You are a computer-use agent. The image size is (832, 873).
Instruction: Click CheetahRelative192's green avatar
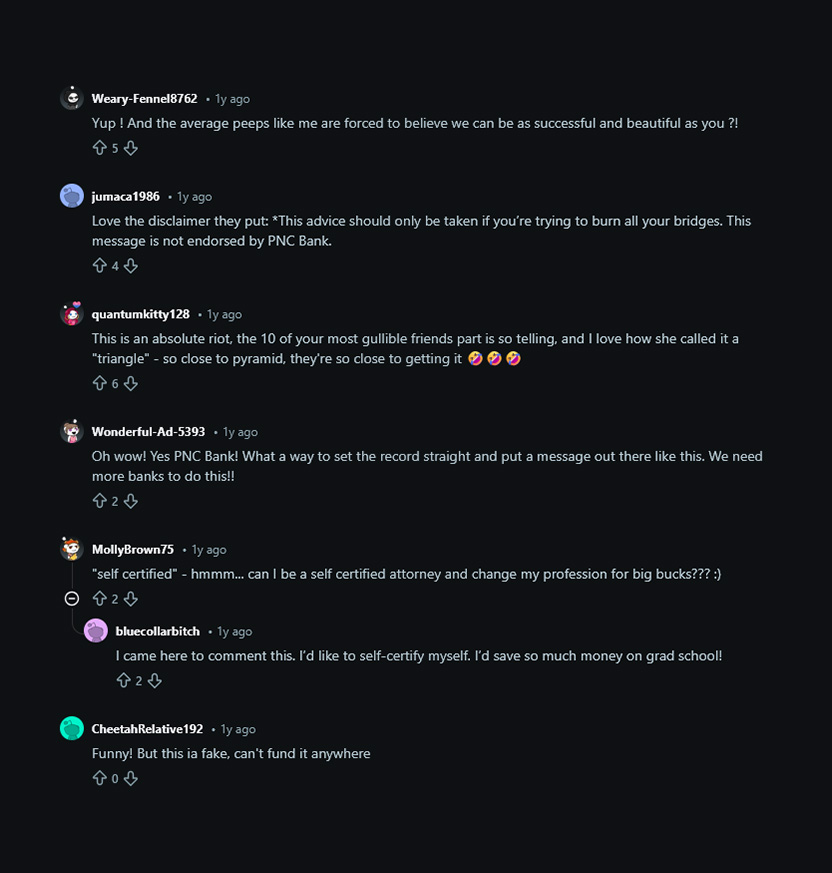(x=71, y=729)
